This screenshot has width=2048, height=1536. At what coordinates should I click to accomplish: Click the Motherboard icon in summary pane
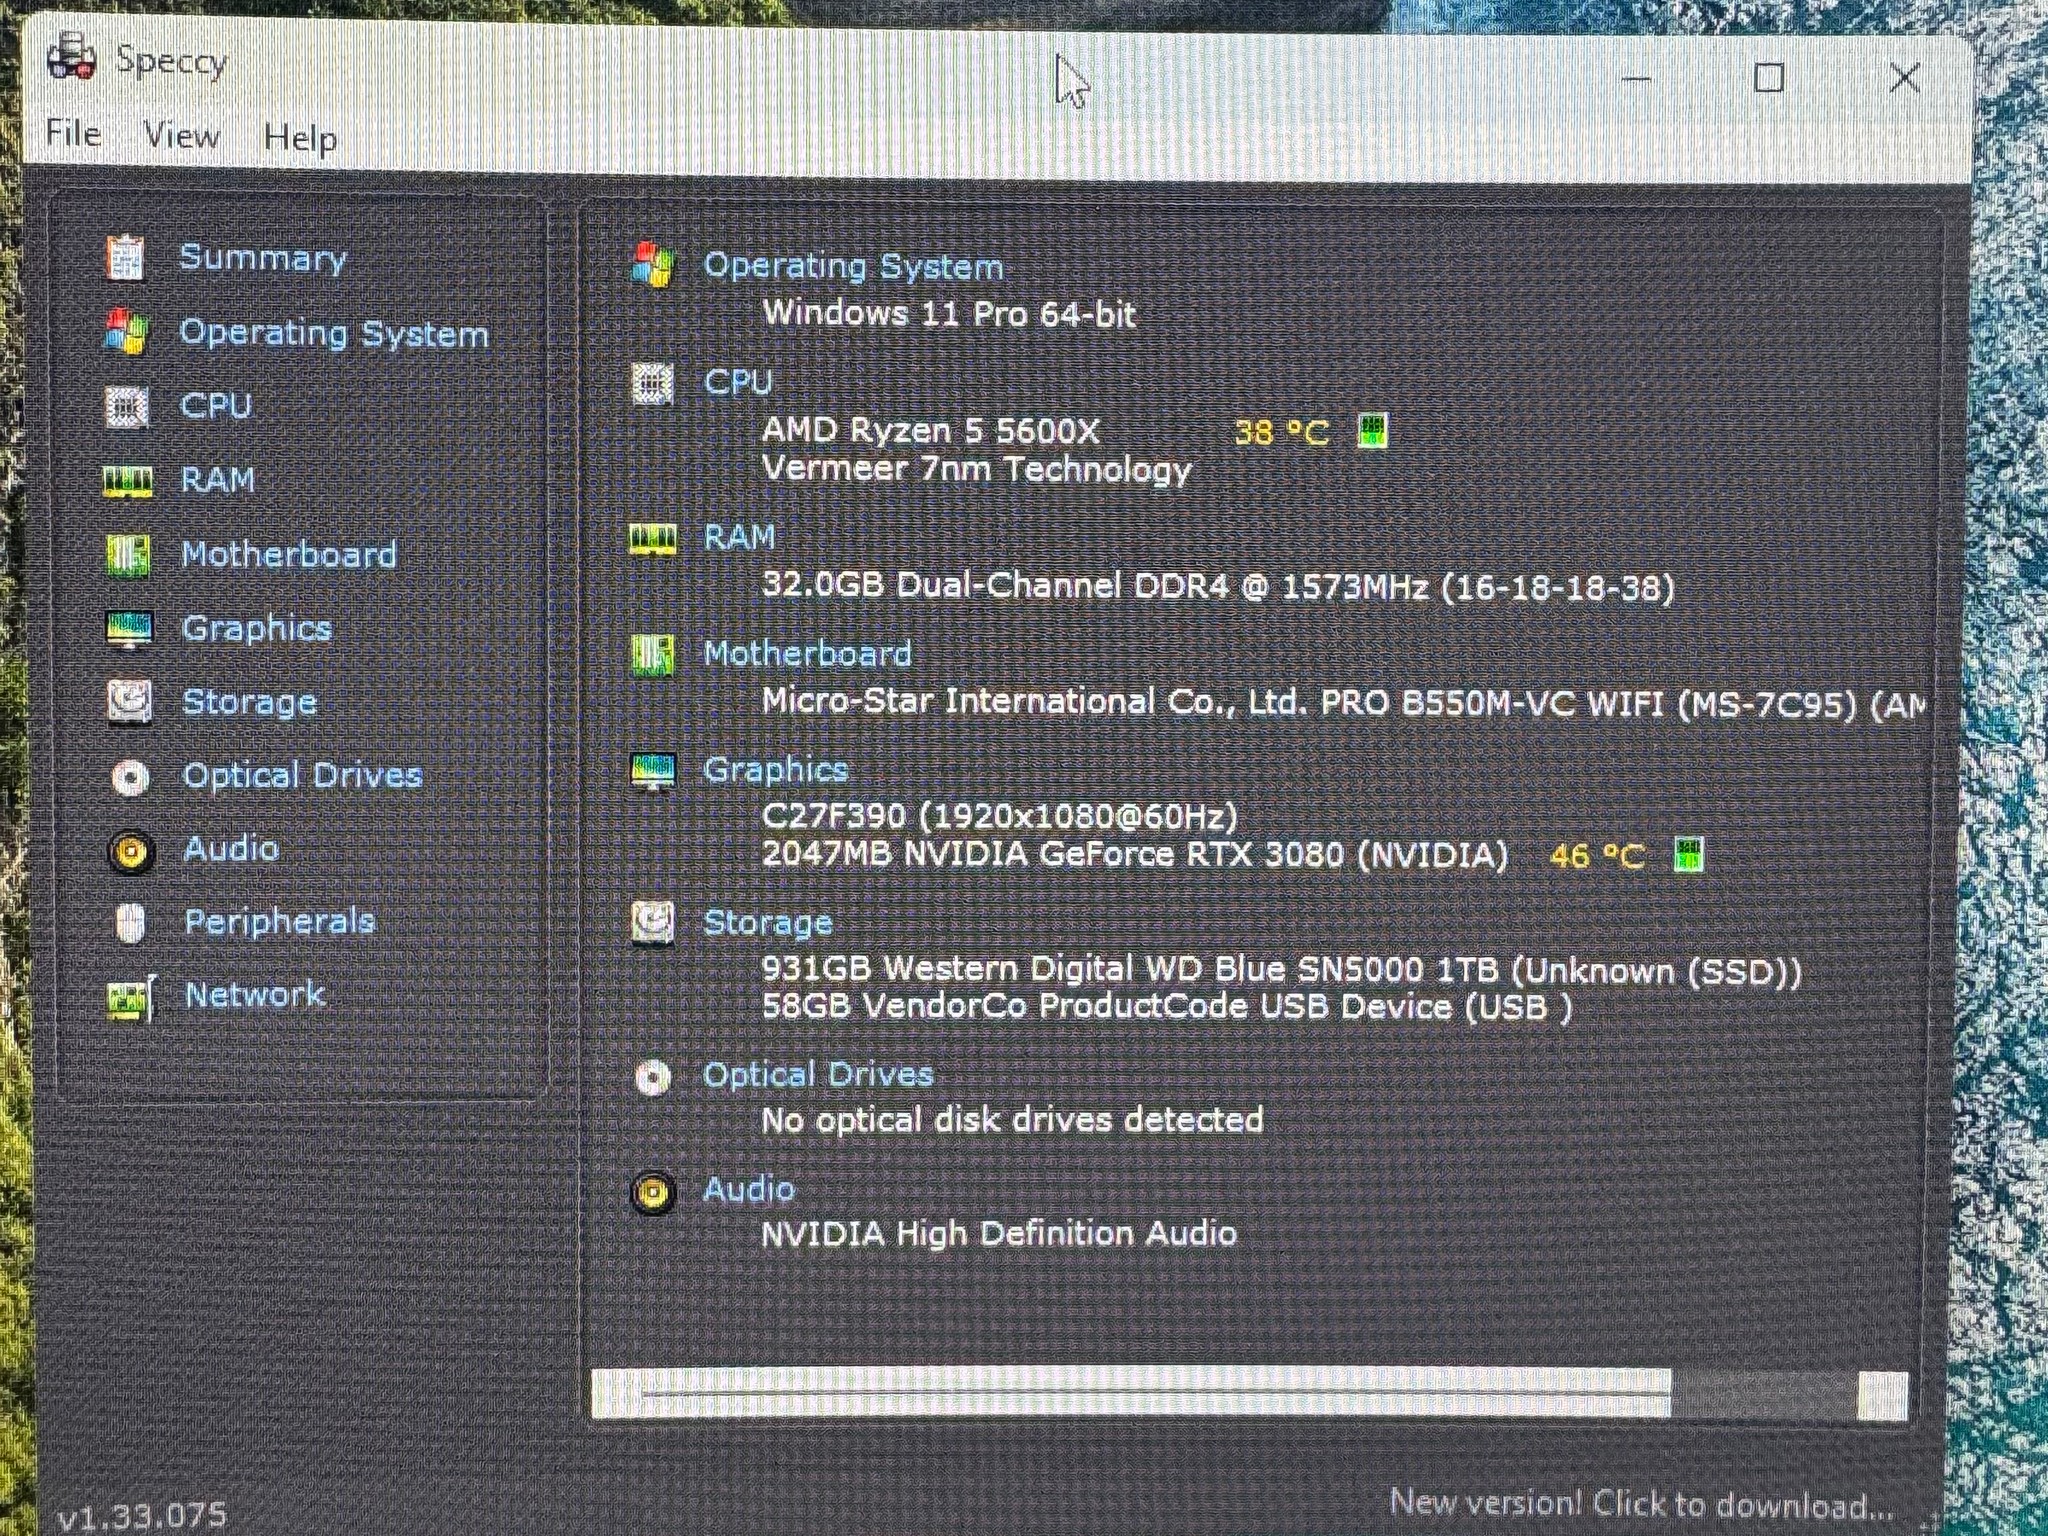click(x=653, y=655)
